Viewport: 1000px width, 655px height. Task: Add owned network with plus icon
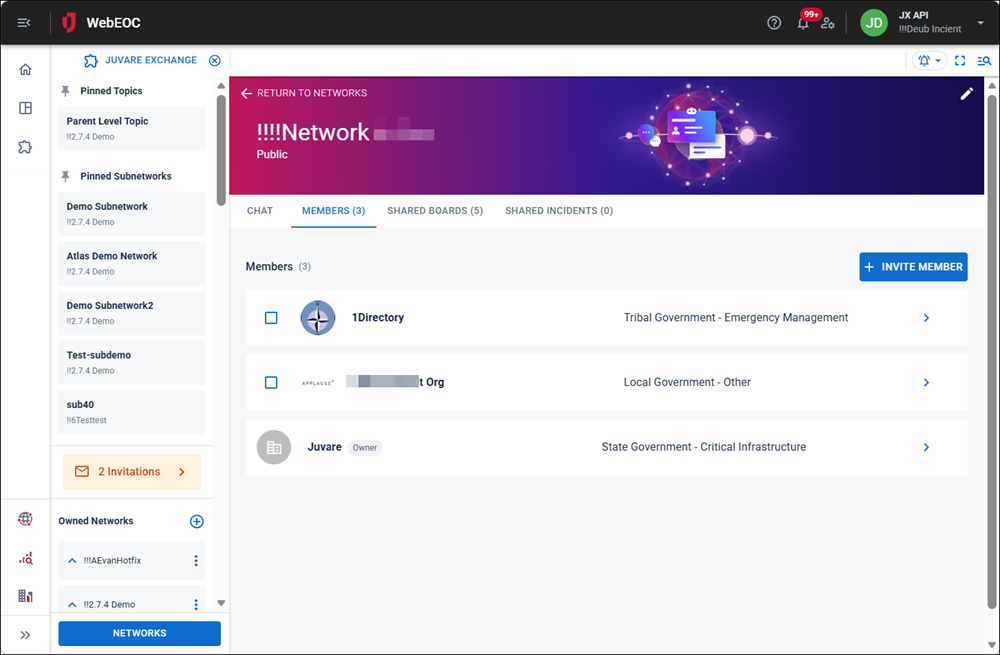click(196, 522)
